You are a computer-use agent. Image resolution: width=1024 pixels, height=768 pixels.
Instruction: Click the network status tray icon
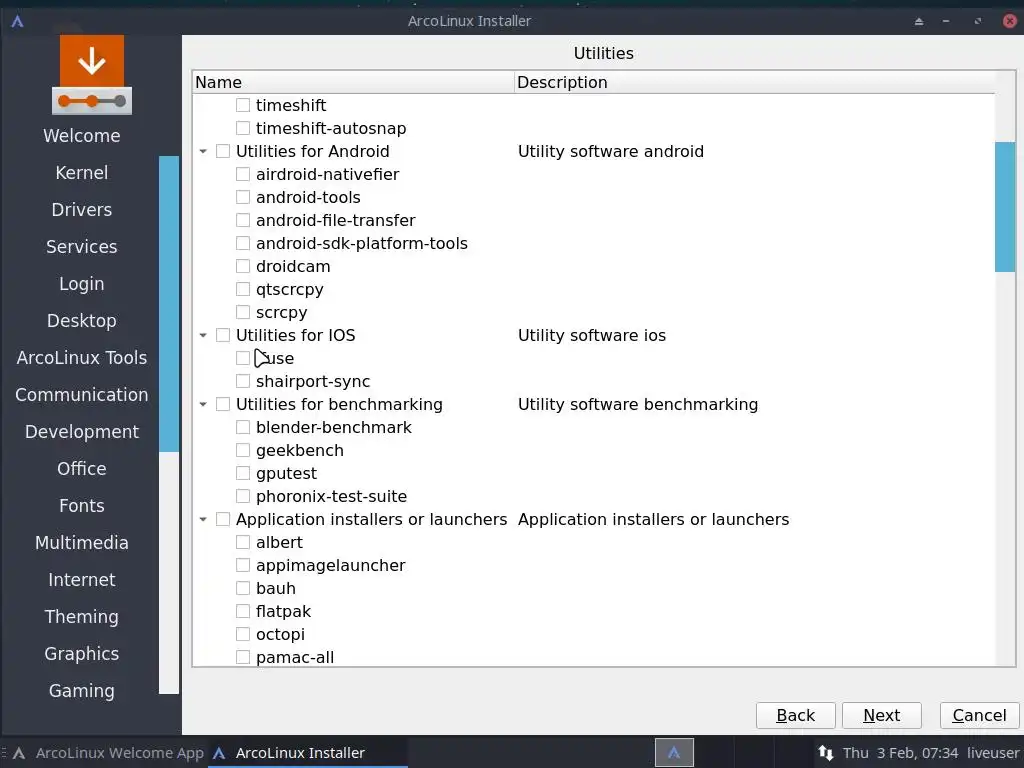(x=825, y=753)
